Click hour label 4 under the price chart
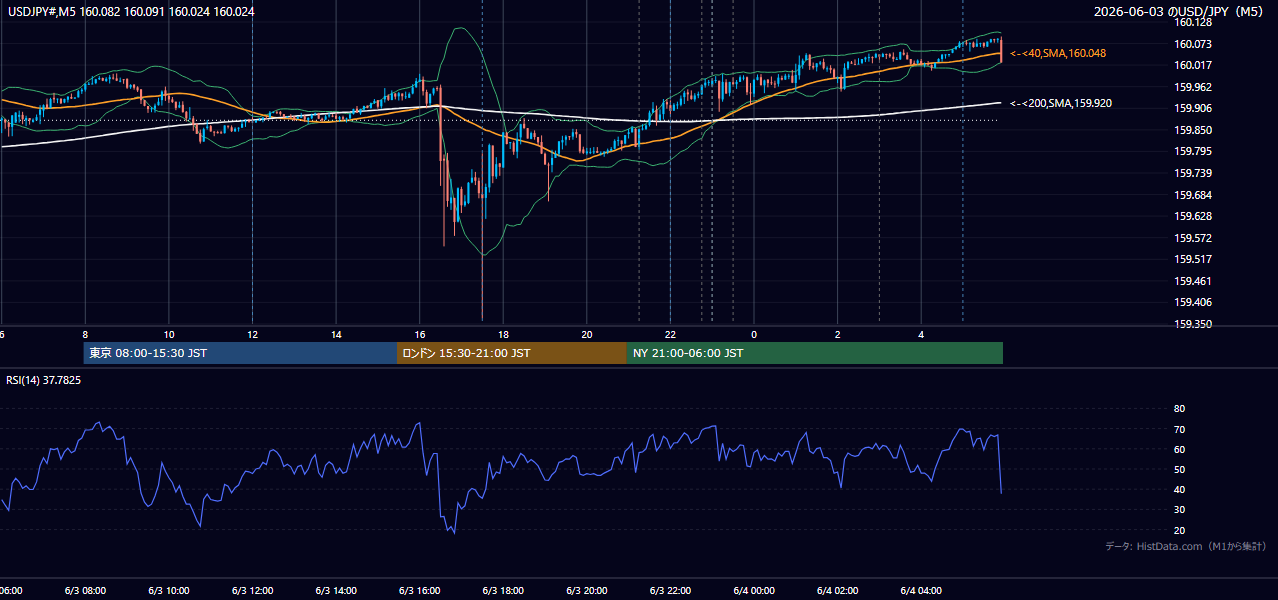This screenshot has height=600, width=1278. [921, 334]
